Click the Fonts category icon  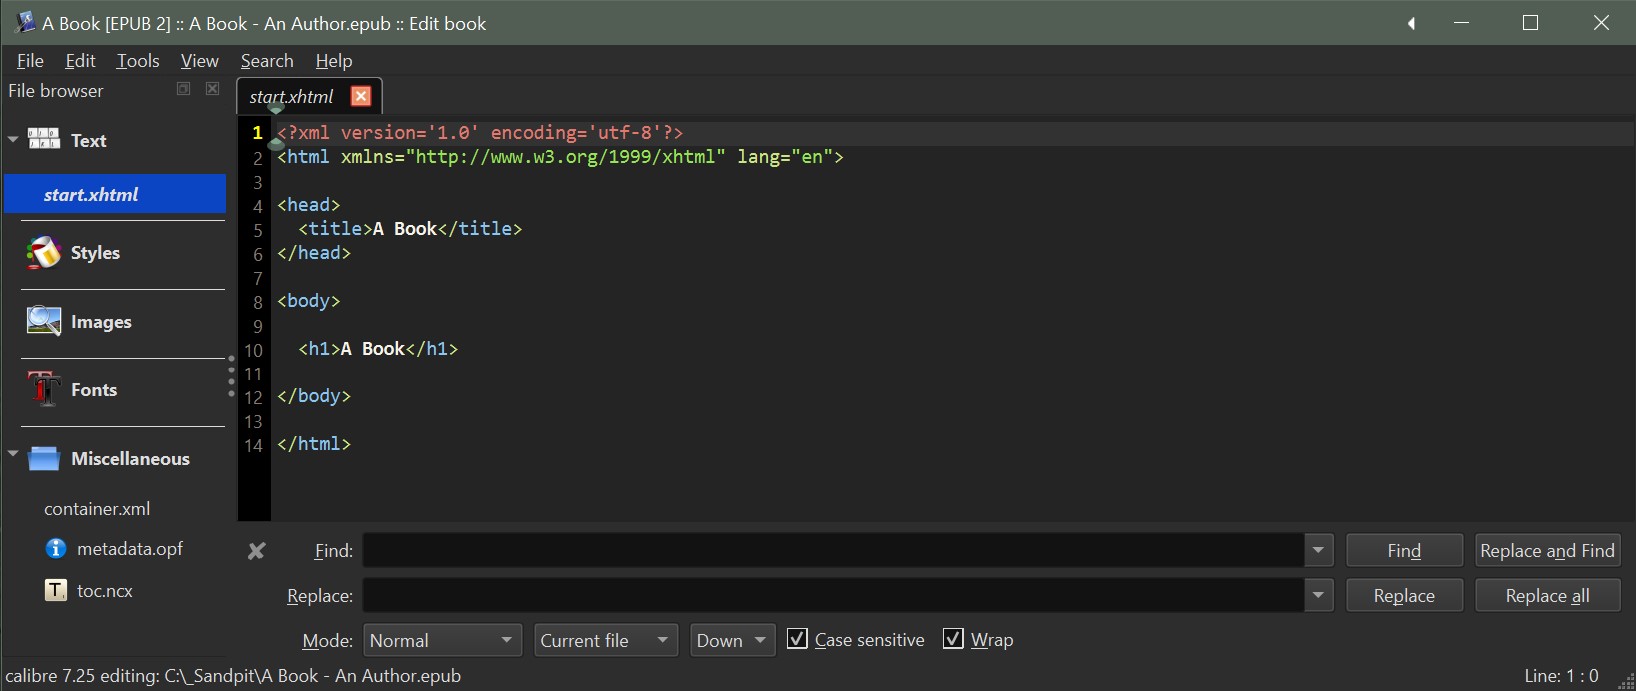point(44,389)
